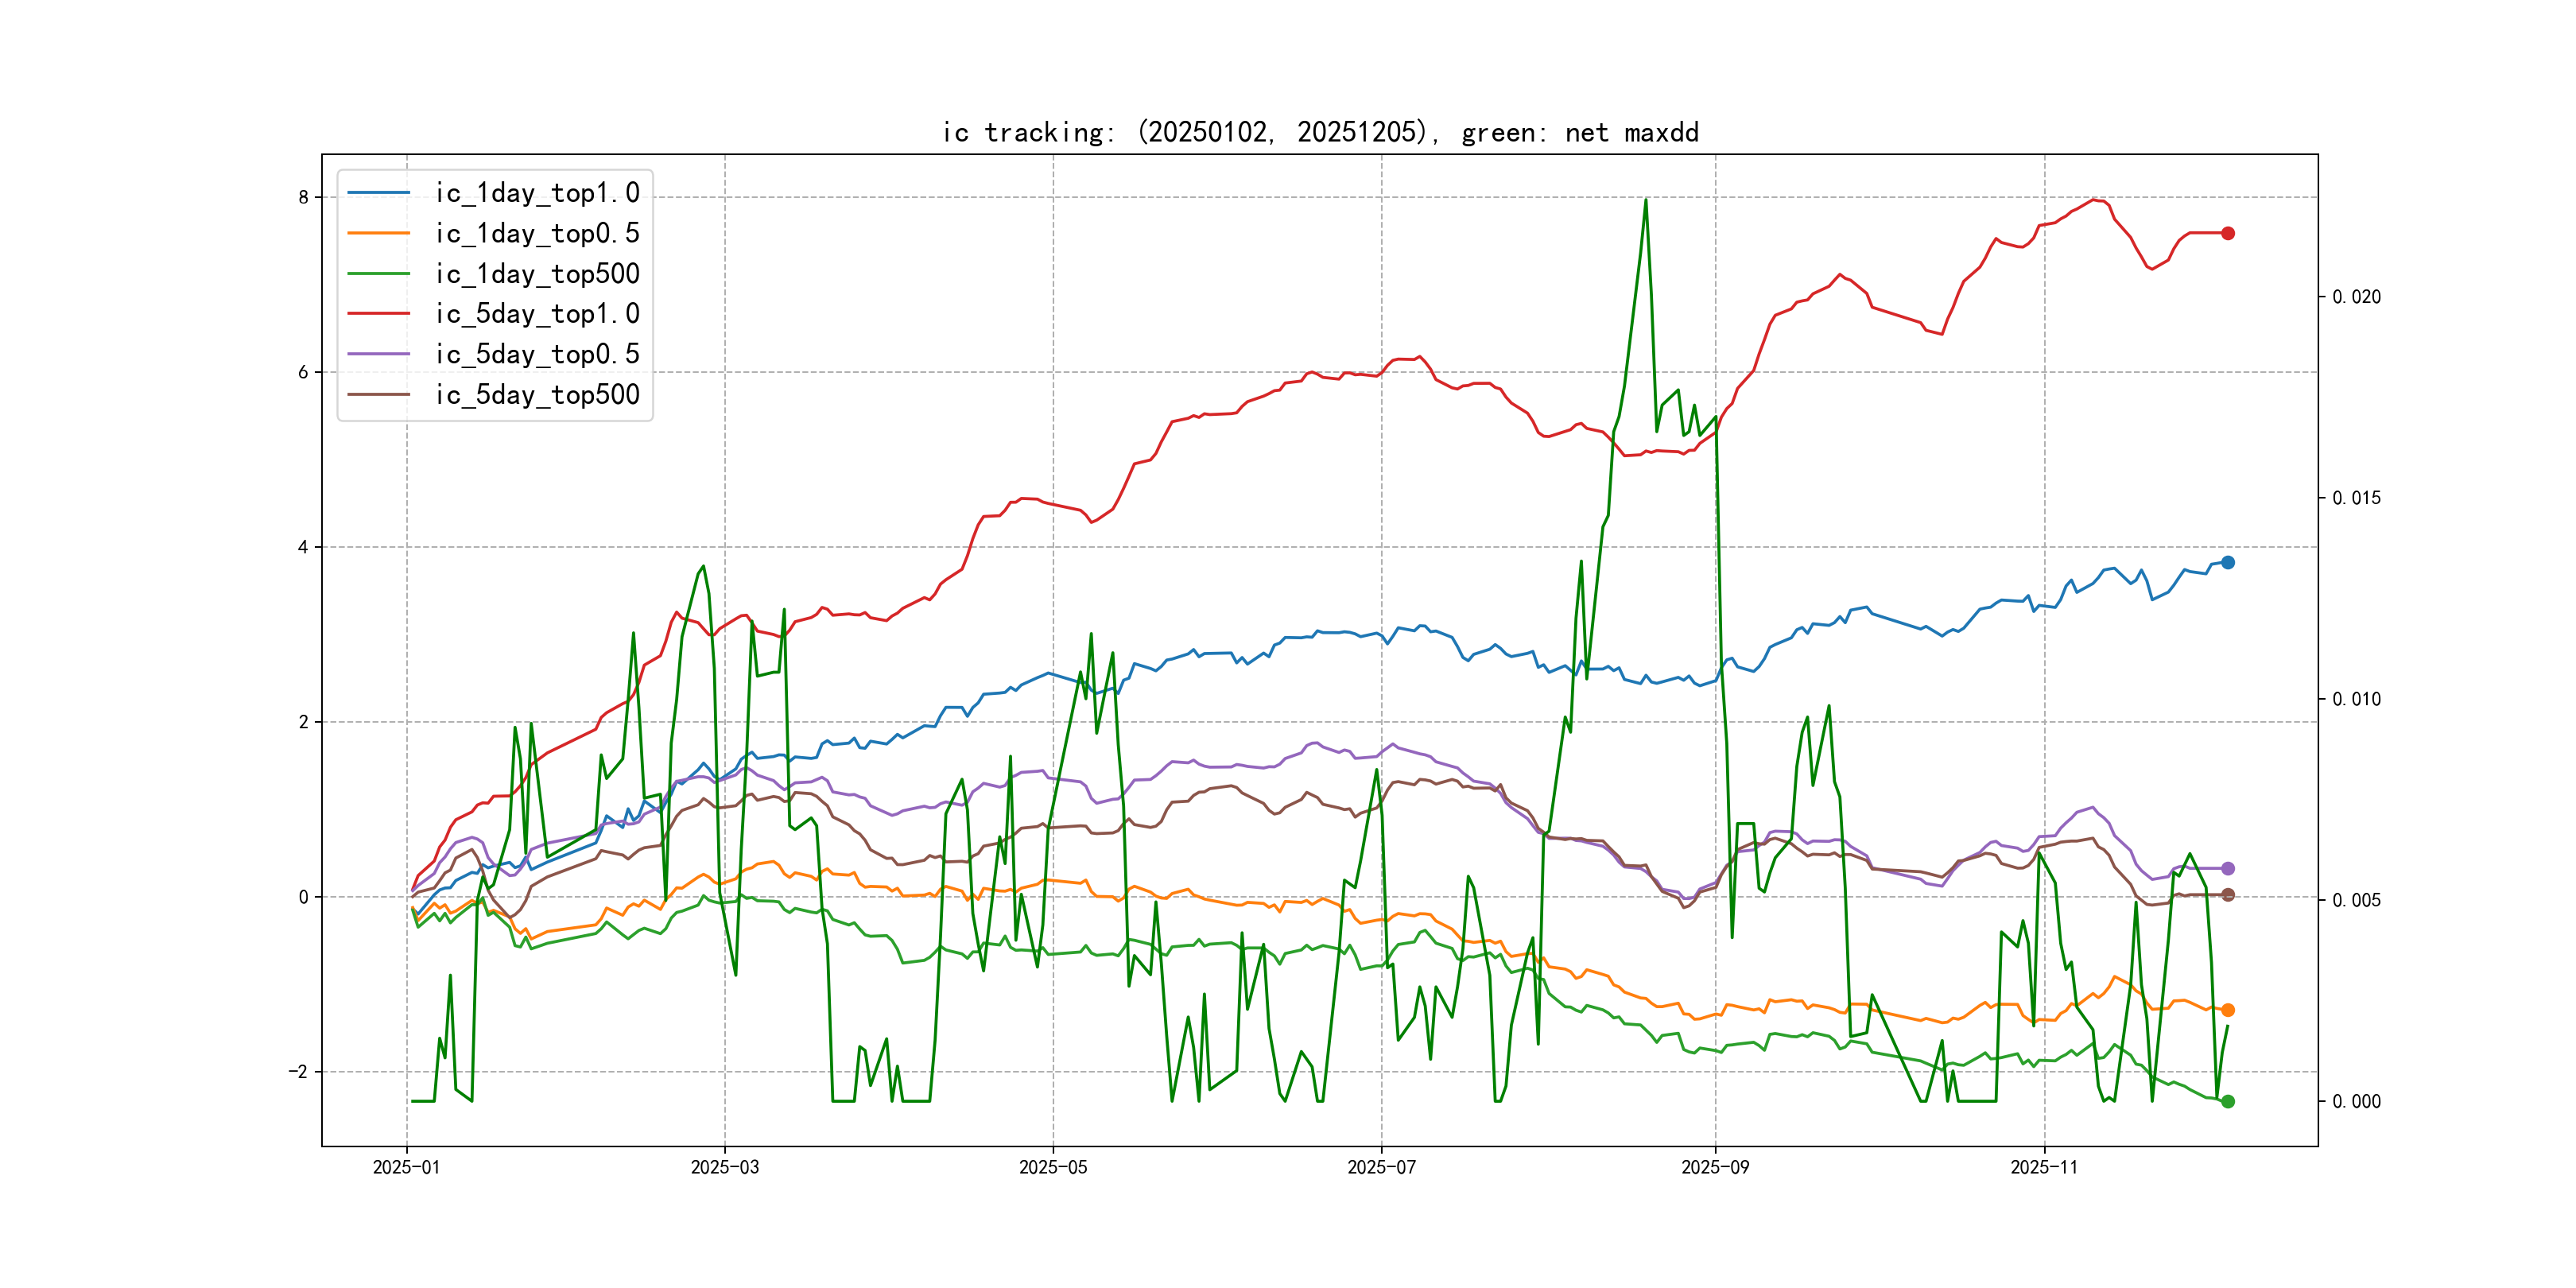2576x1288 pixels.
Task: Click the 2025-07 x-axis tick label
Action: pos(1381,1167)
